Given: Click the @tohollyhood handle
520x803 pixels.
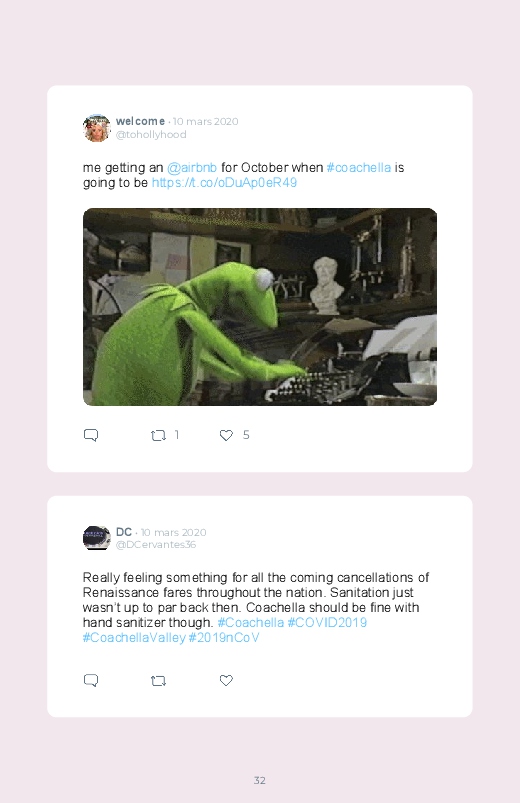Looking at the screenshot, I should tap(151, 134).
